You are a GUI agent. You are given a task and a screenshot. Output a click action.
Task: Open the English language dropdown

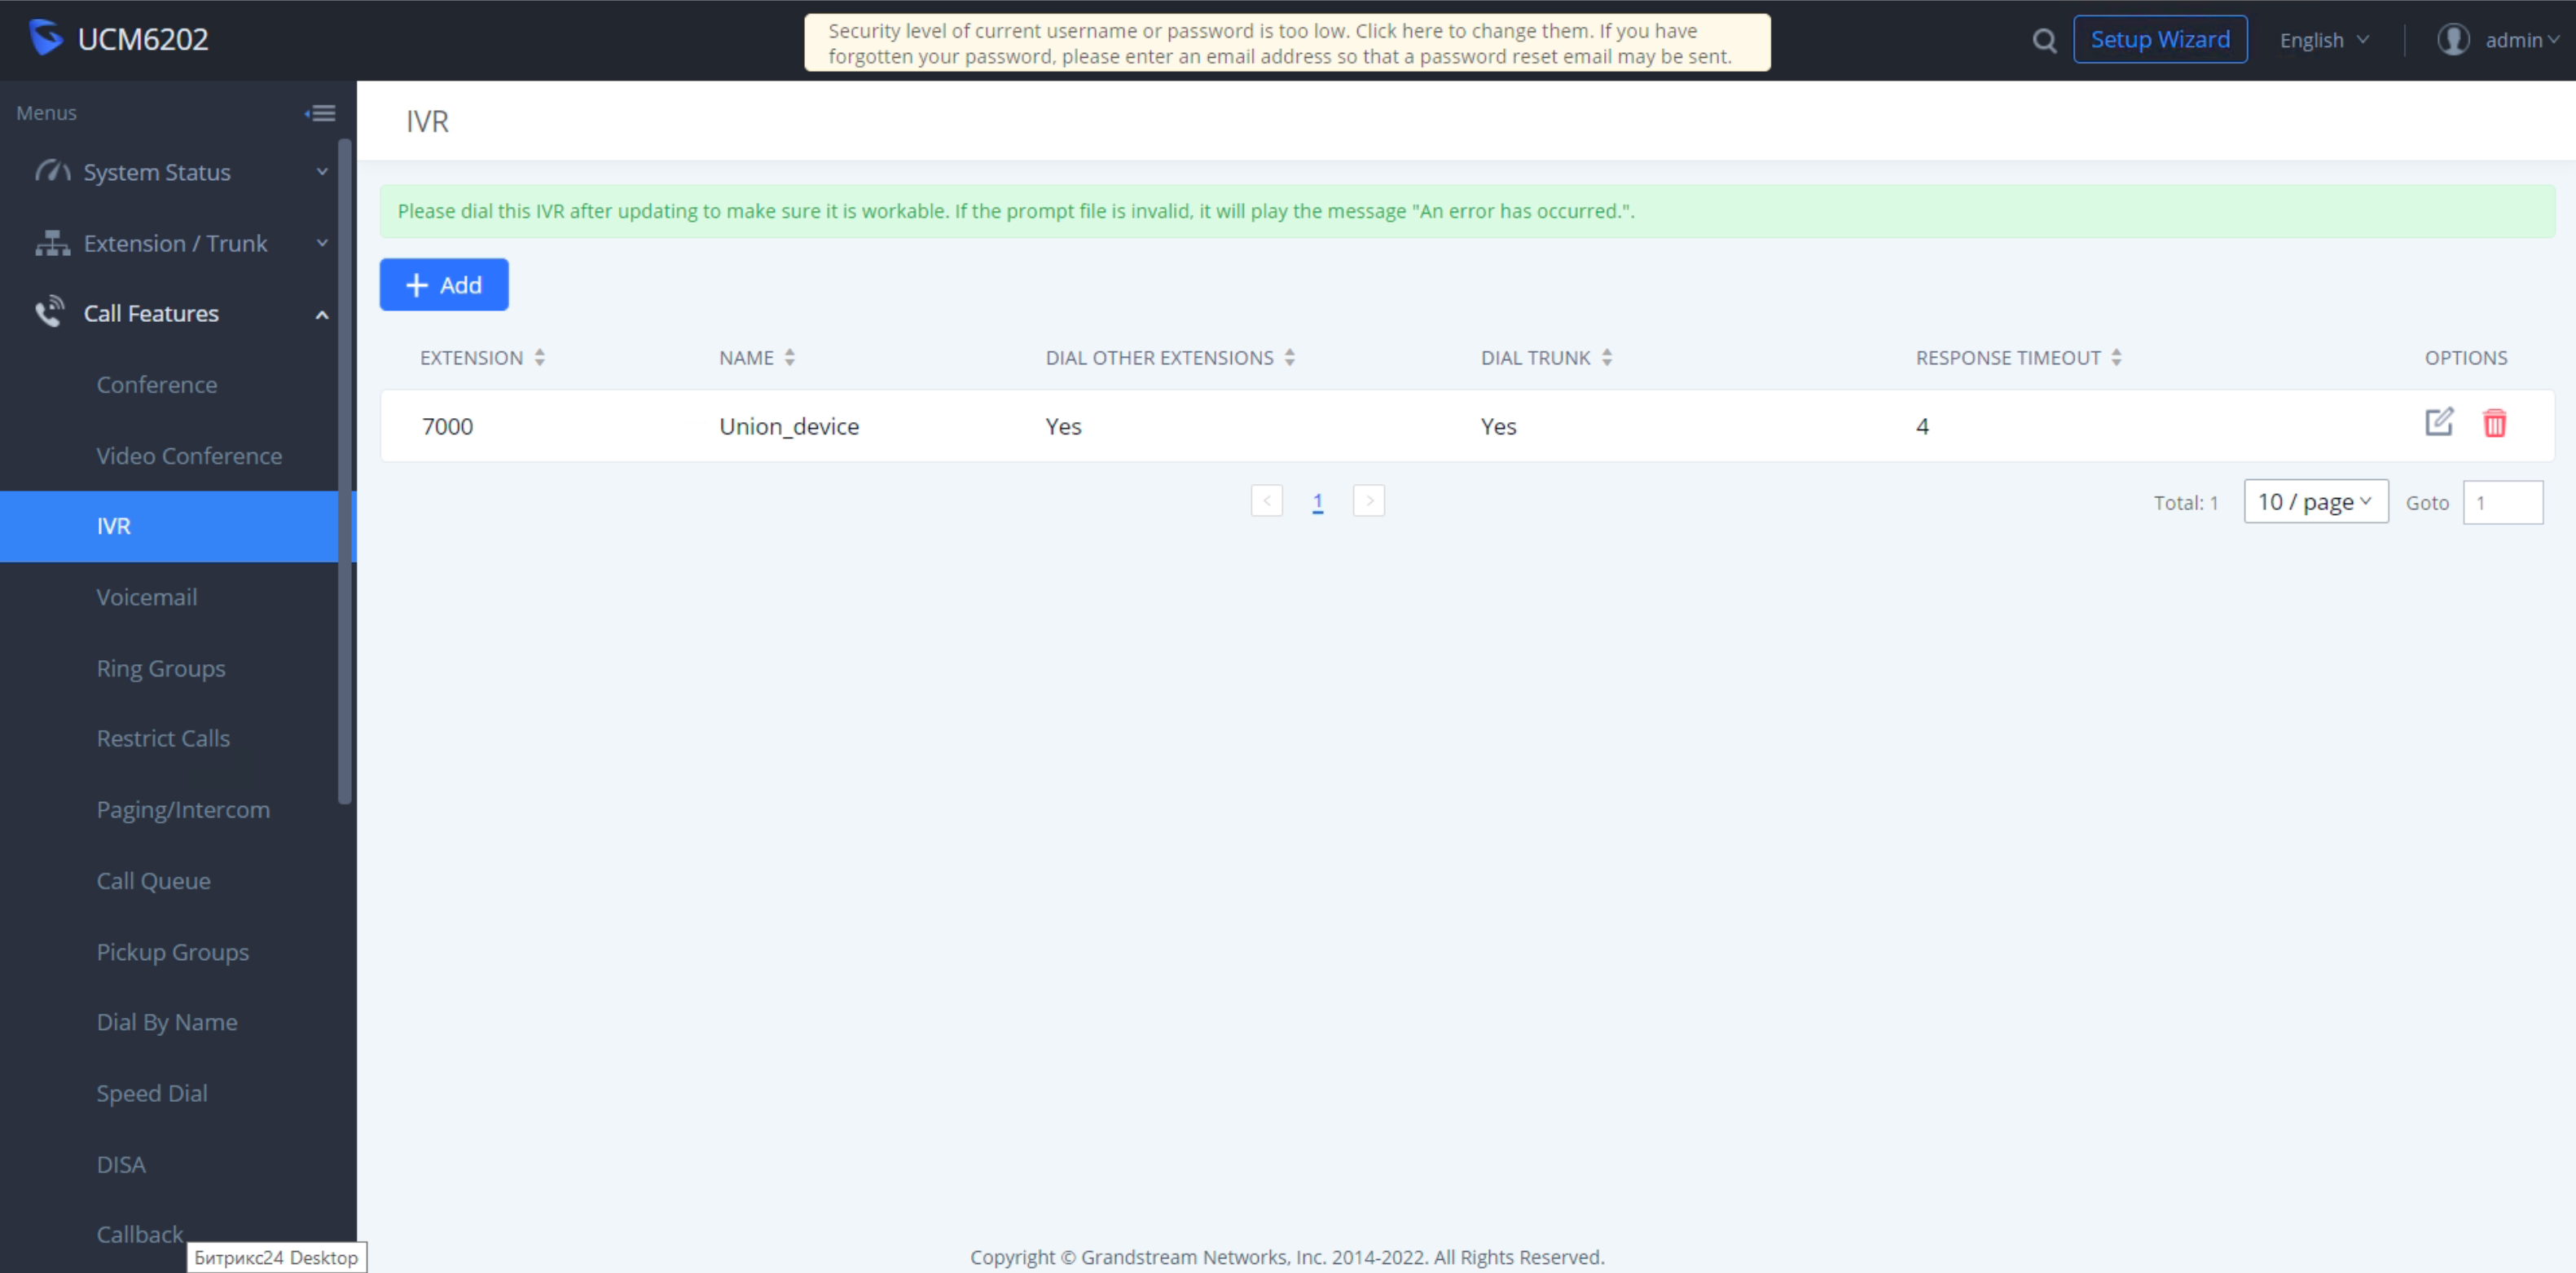(x=2323, y=40)
